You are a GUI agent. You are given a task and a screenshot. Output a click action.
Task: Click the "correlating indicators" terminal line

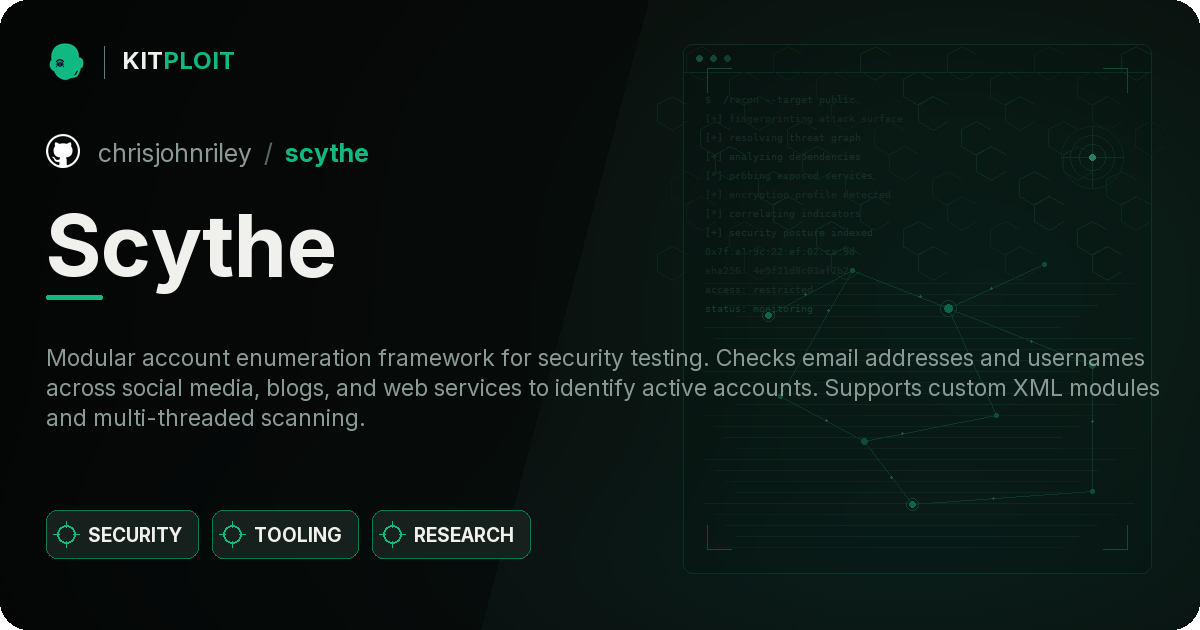pos(782,213)
